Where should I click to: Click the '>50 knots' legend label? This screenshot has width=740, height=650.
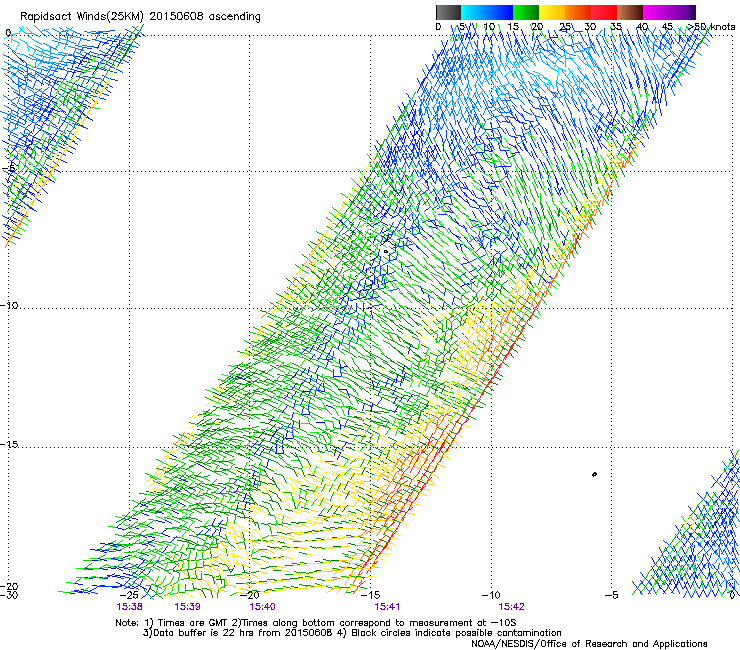click(711, 27)
